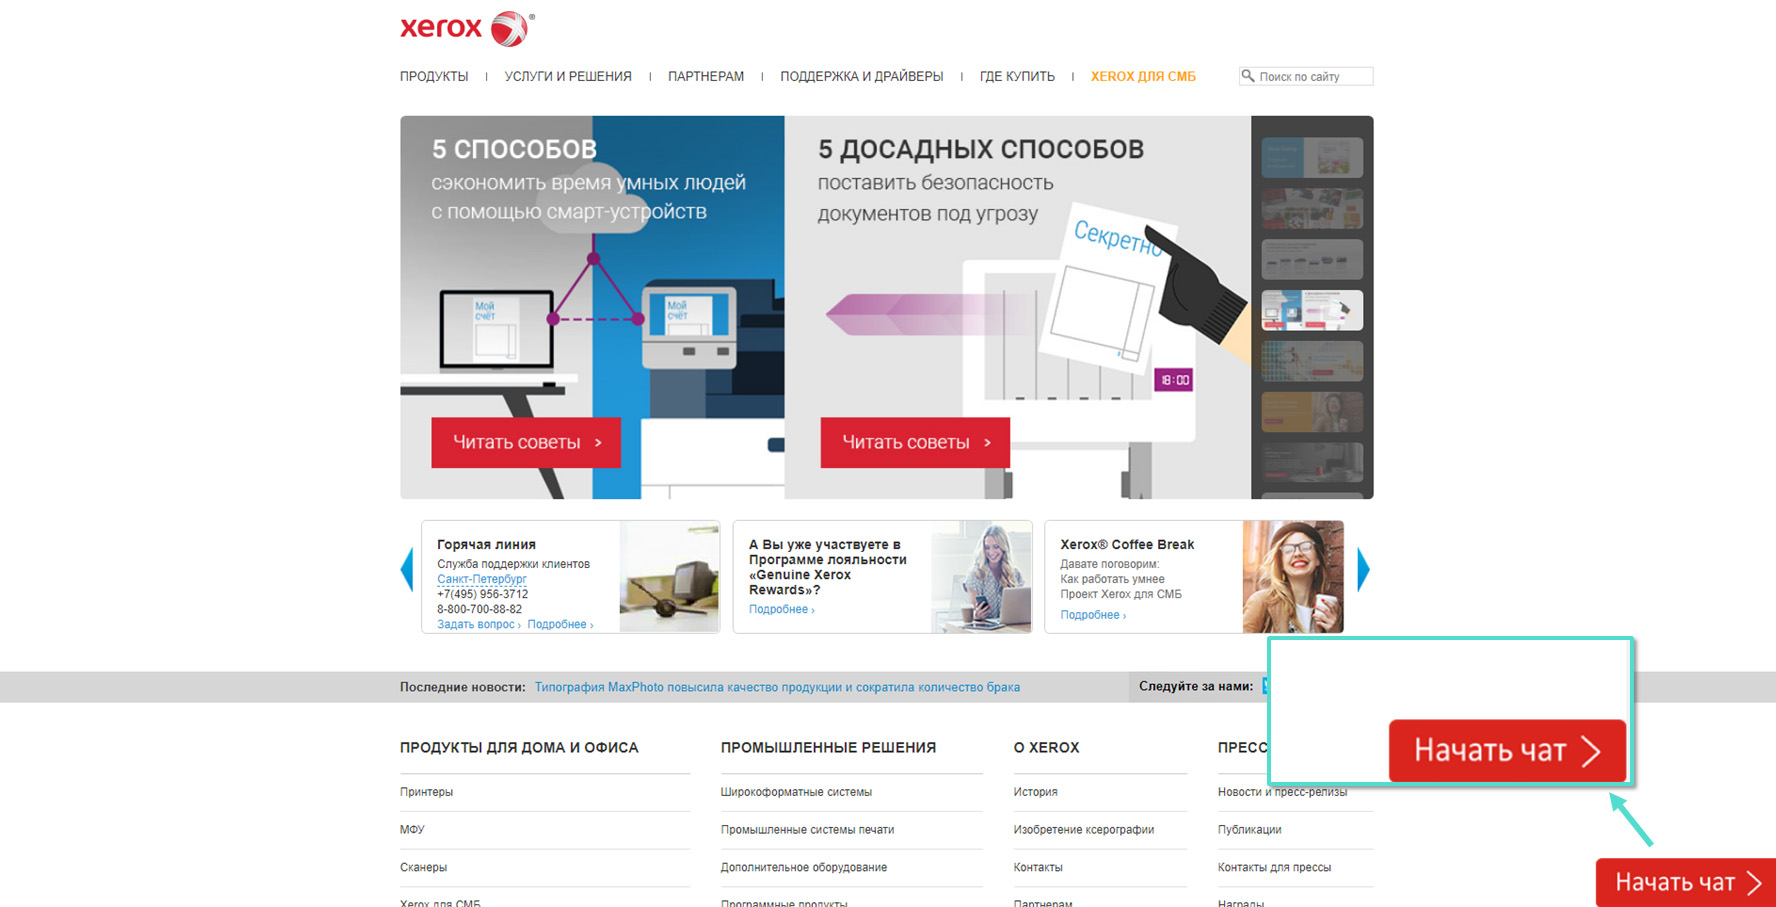Click the Горячая линия card image
1776x907 pixels.
669,577
